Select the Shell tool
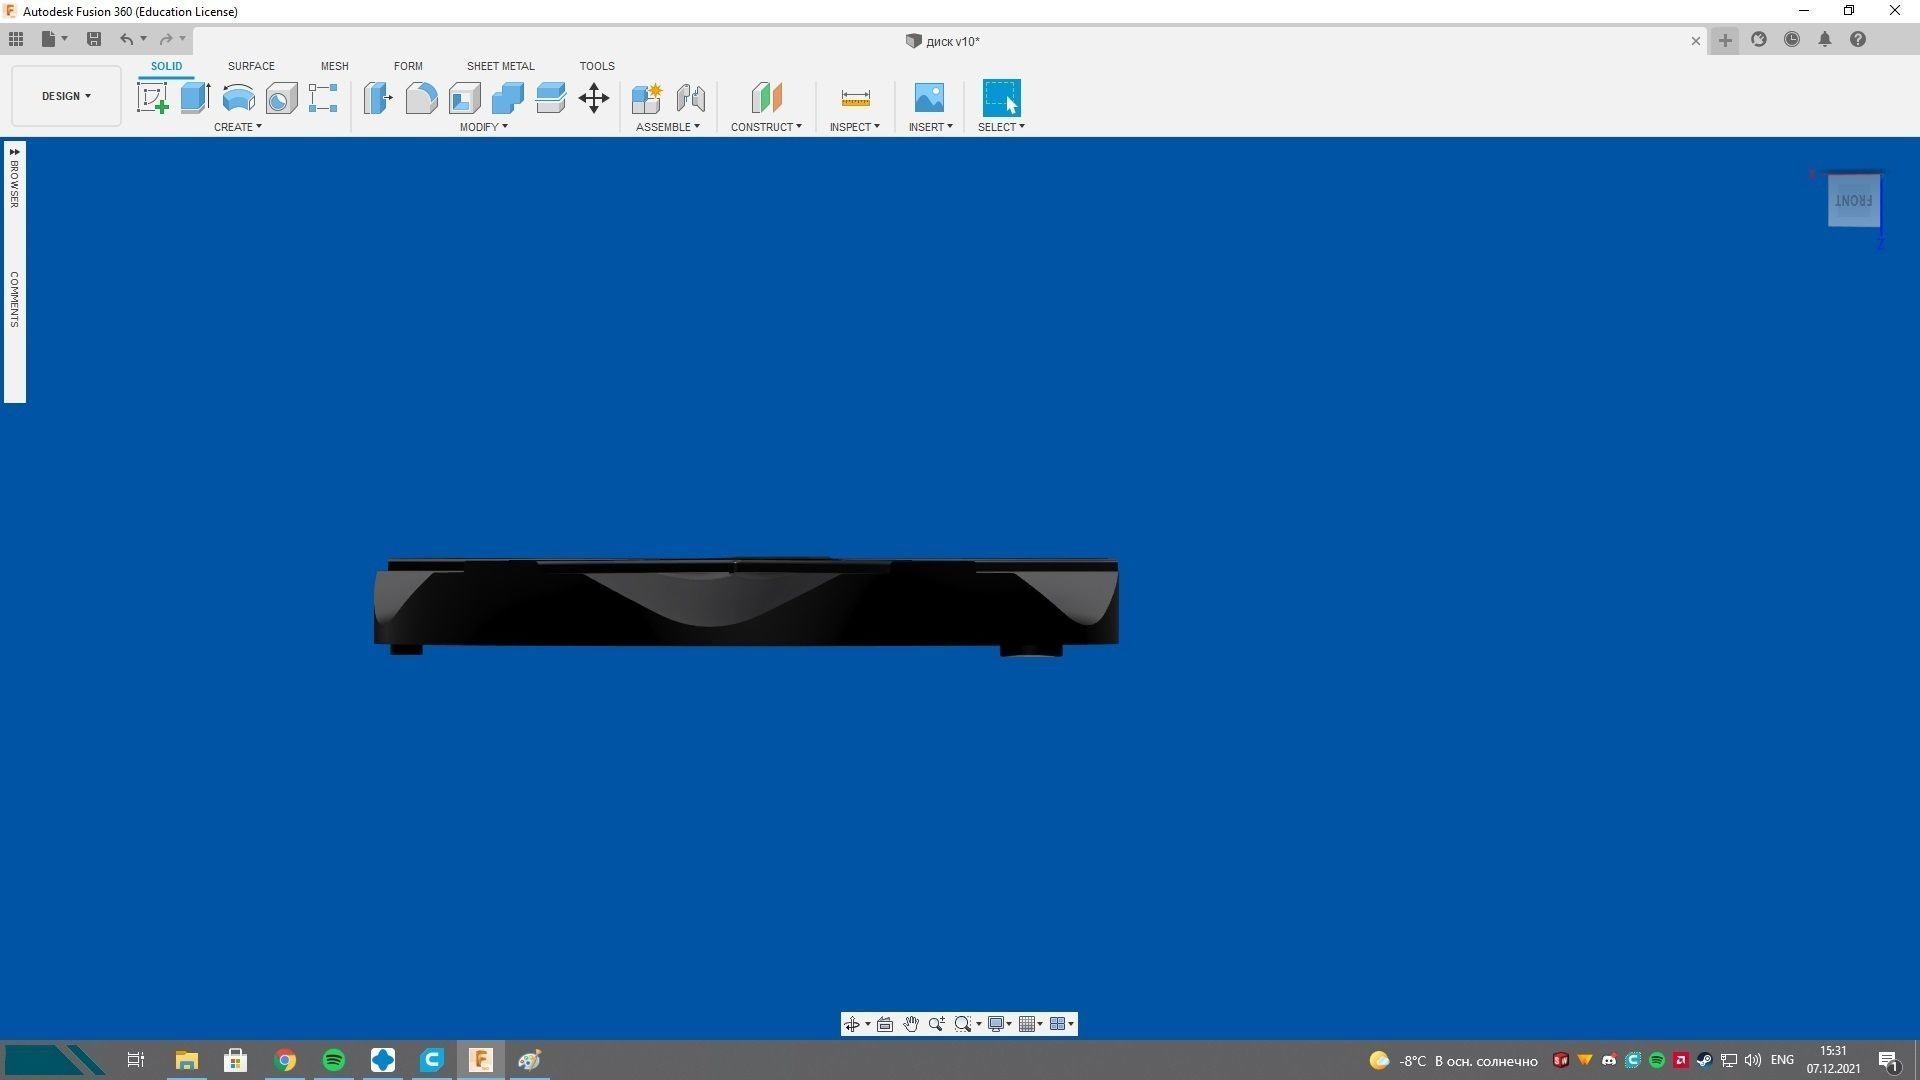The image size is (1920, 1080). tap(465, 98)
